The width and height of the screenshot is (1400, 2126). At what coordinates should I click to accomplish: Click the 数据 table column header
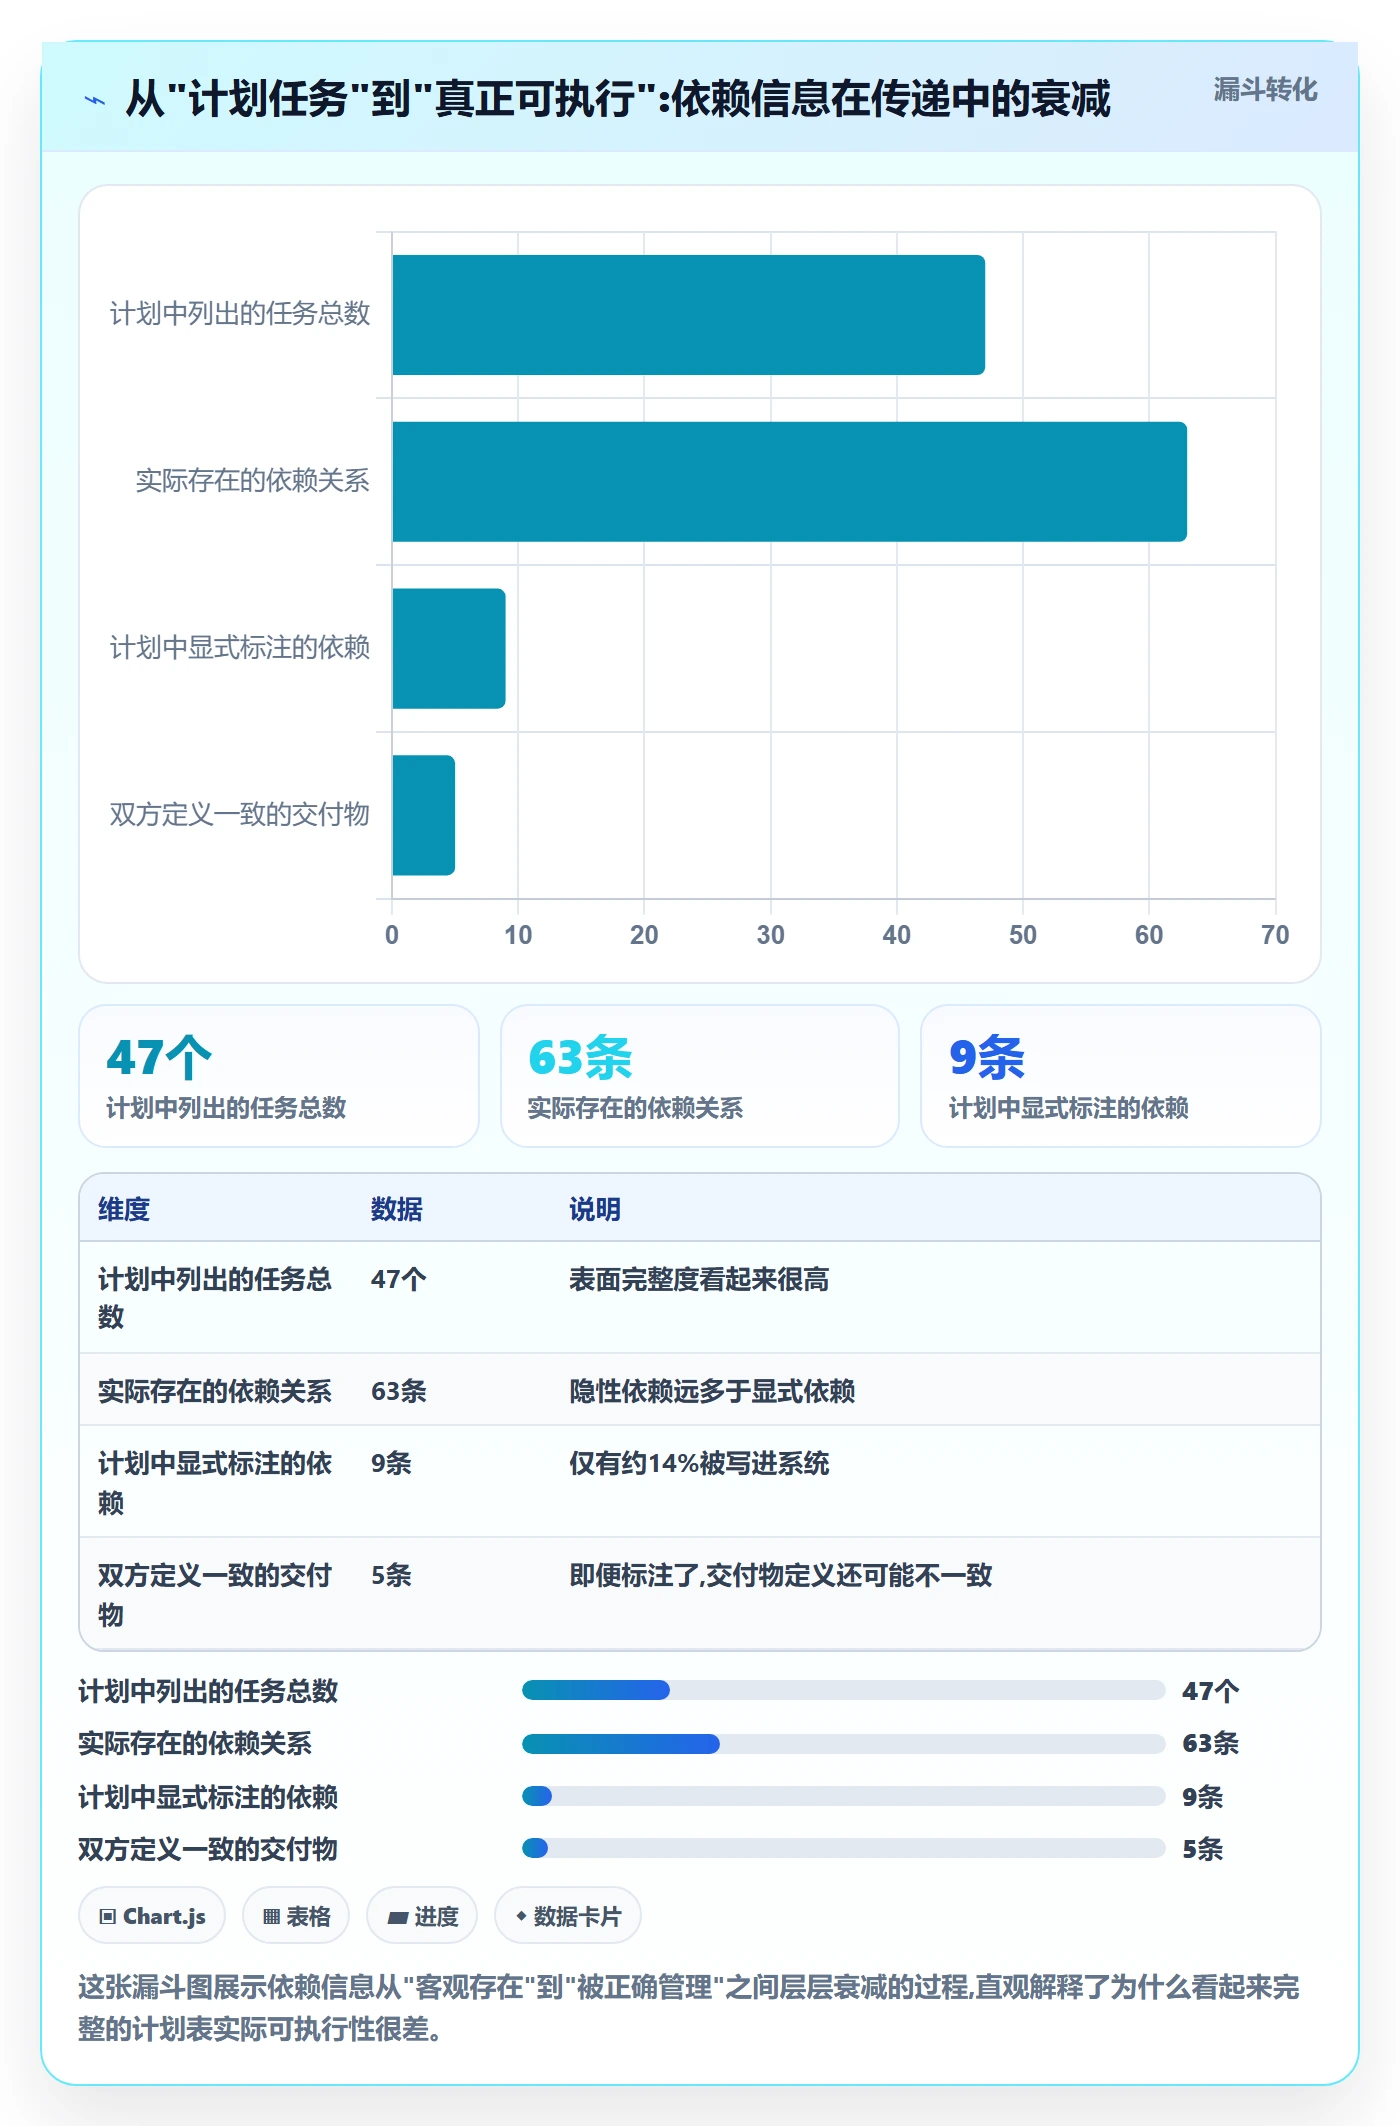pos(397,1209)
